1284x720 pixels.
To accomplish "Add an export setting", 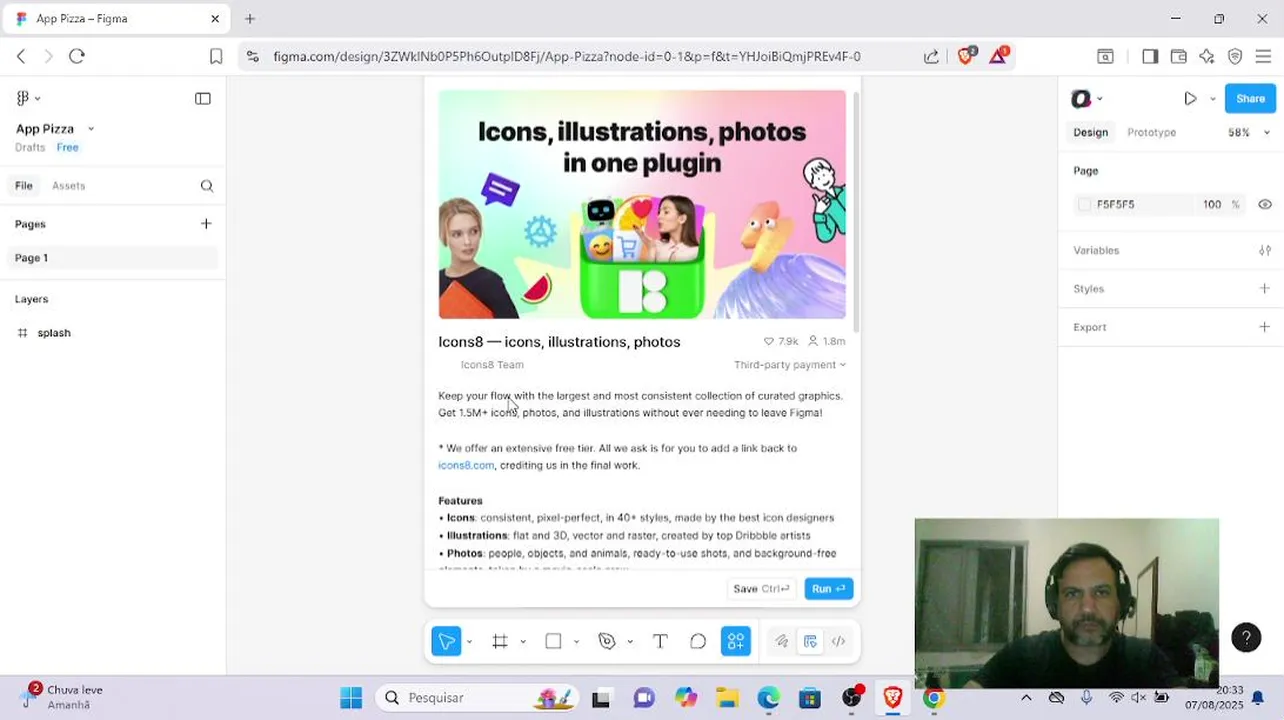I will (x=1264, y=327).
